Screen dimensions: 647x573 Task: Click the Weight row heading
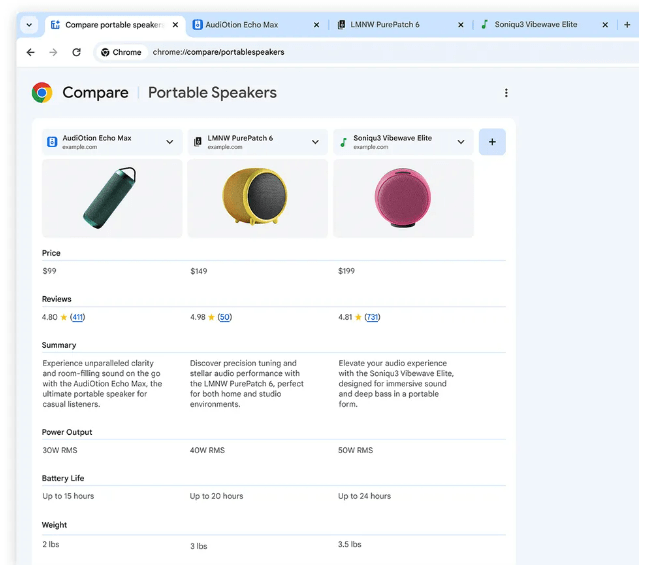pyautogui.click(x=54, y=525)
